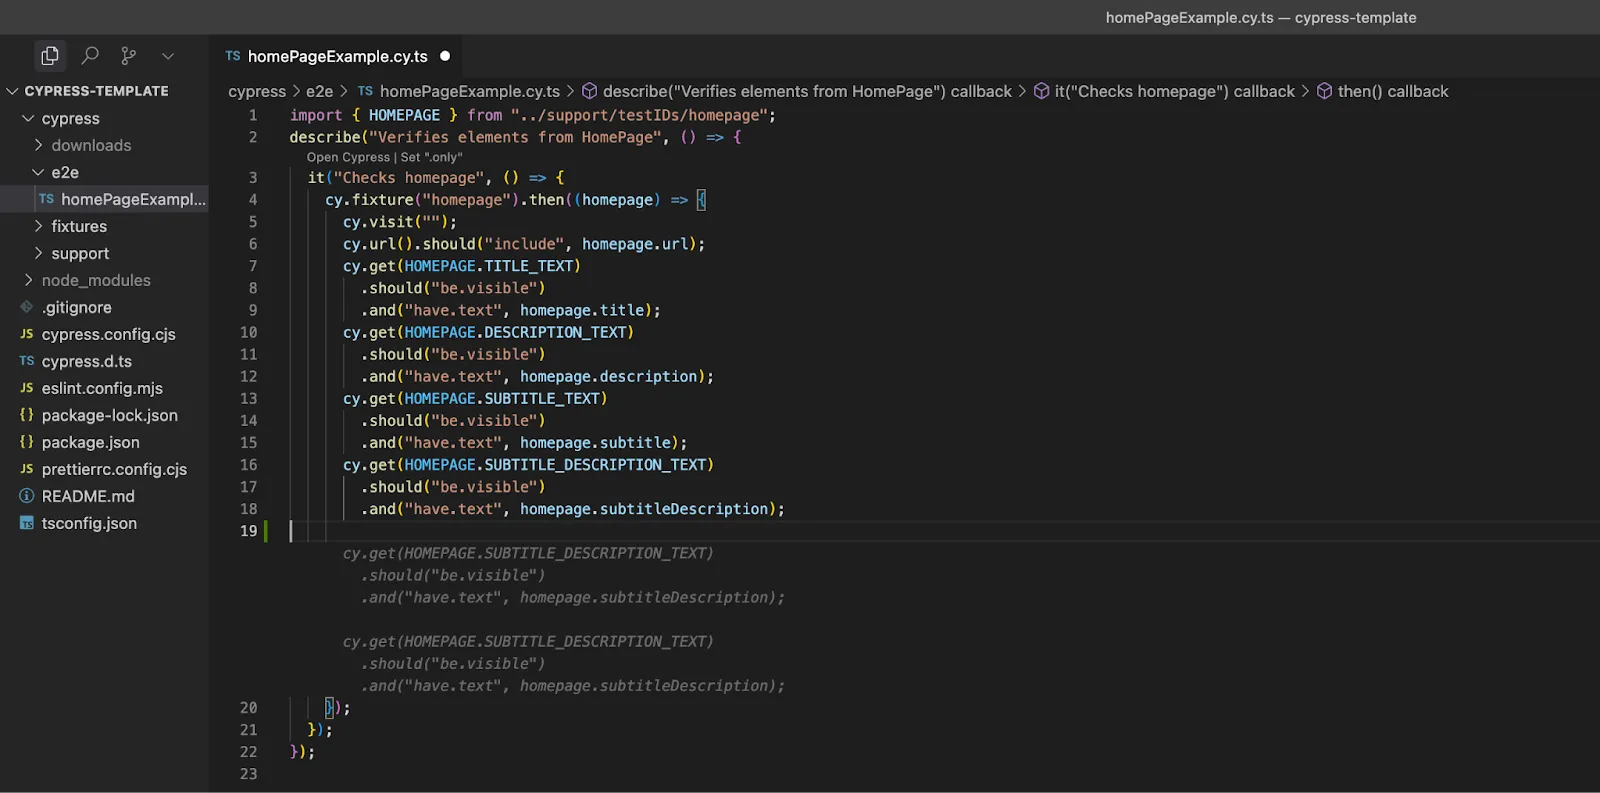
Task: Click the info icon of README.md
Action: click(27, 496)
